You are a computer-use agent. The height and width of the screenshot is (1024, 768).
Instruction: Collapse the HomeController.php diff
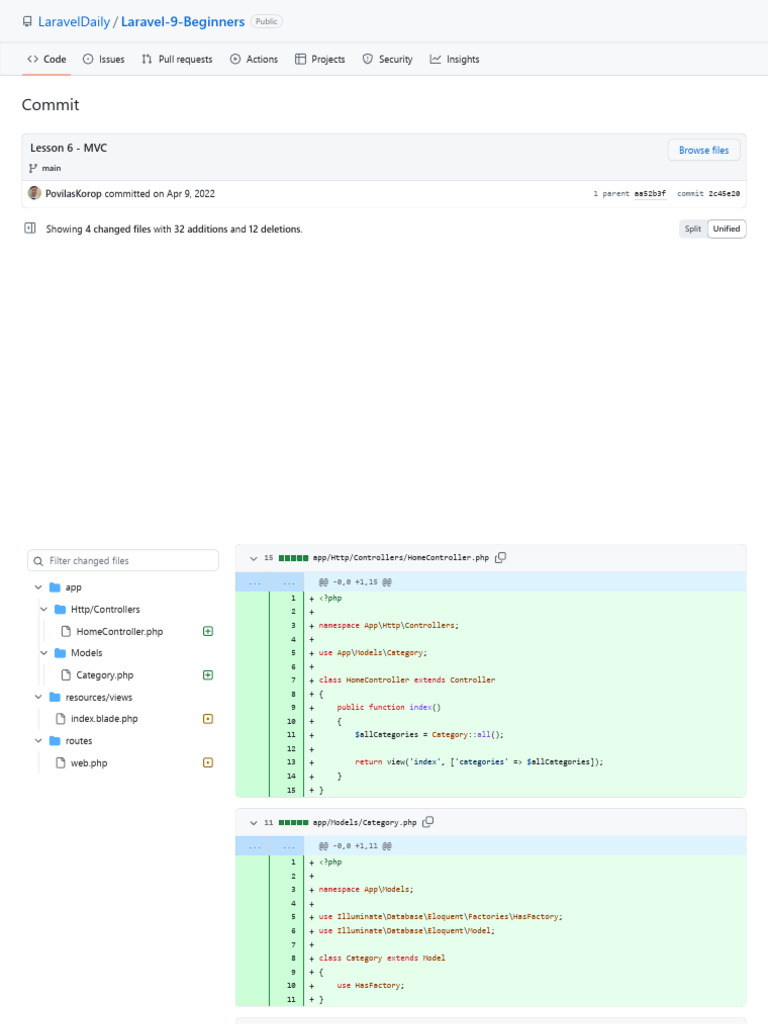(254, 558)
